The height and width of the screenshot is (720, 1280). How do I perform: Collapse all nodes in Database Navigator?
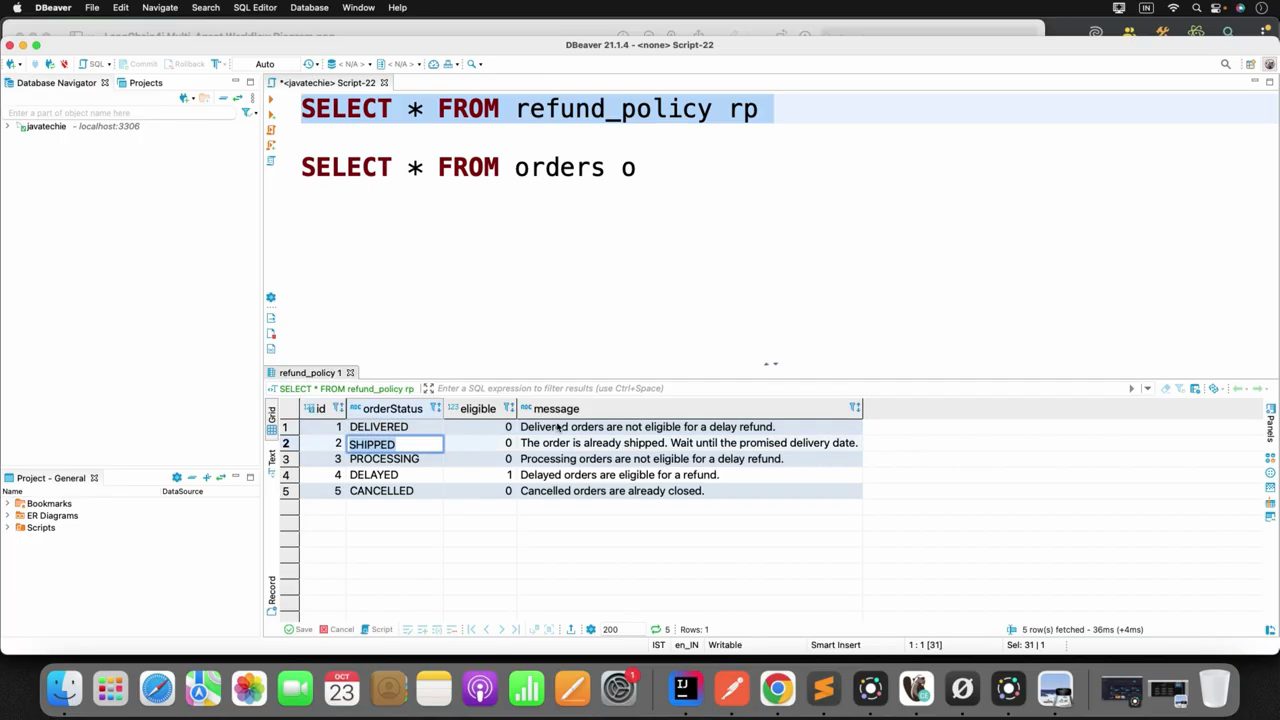pyautogui.click(x=223, y=98)
